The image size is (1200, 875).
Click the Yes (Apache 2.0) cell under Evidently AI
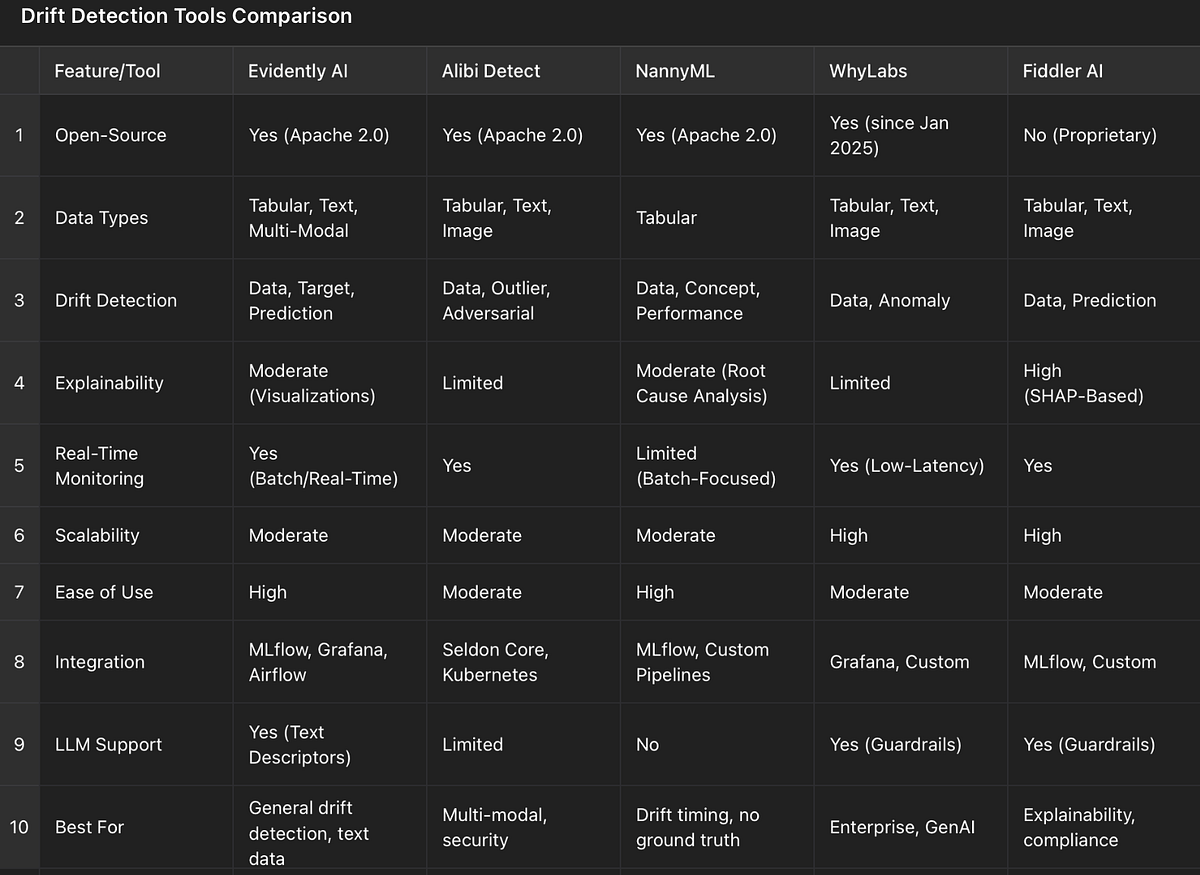click(318, 135)
